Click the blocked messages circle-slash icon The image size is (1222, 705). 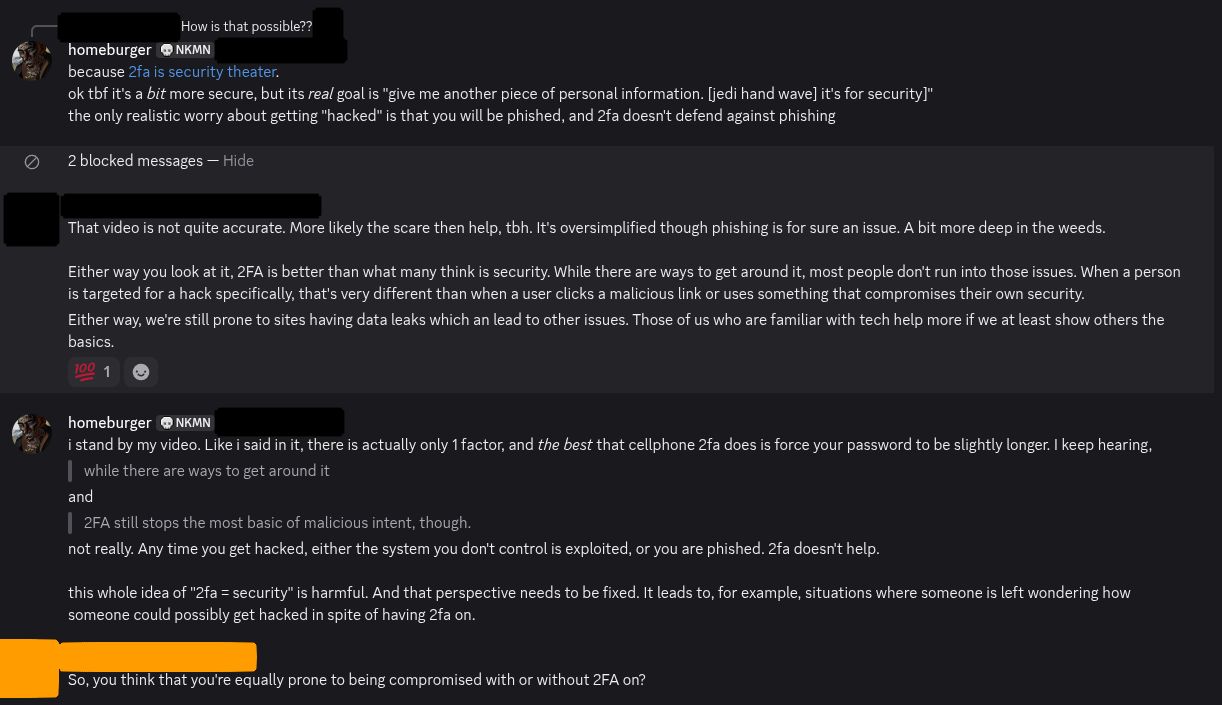(x=32, y=161)
